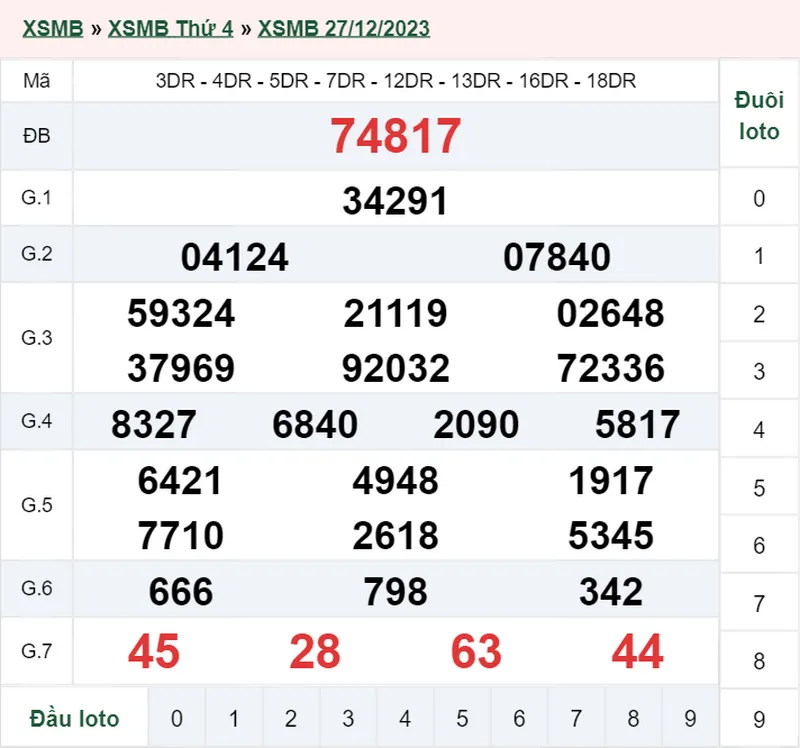Select digit 0 in Đuôi loto column

pyautogui.click(x=759, y=198)
